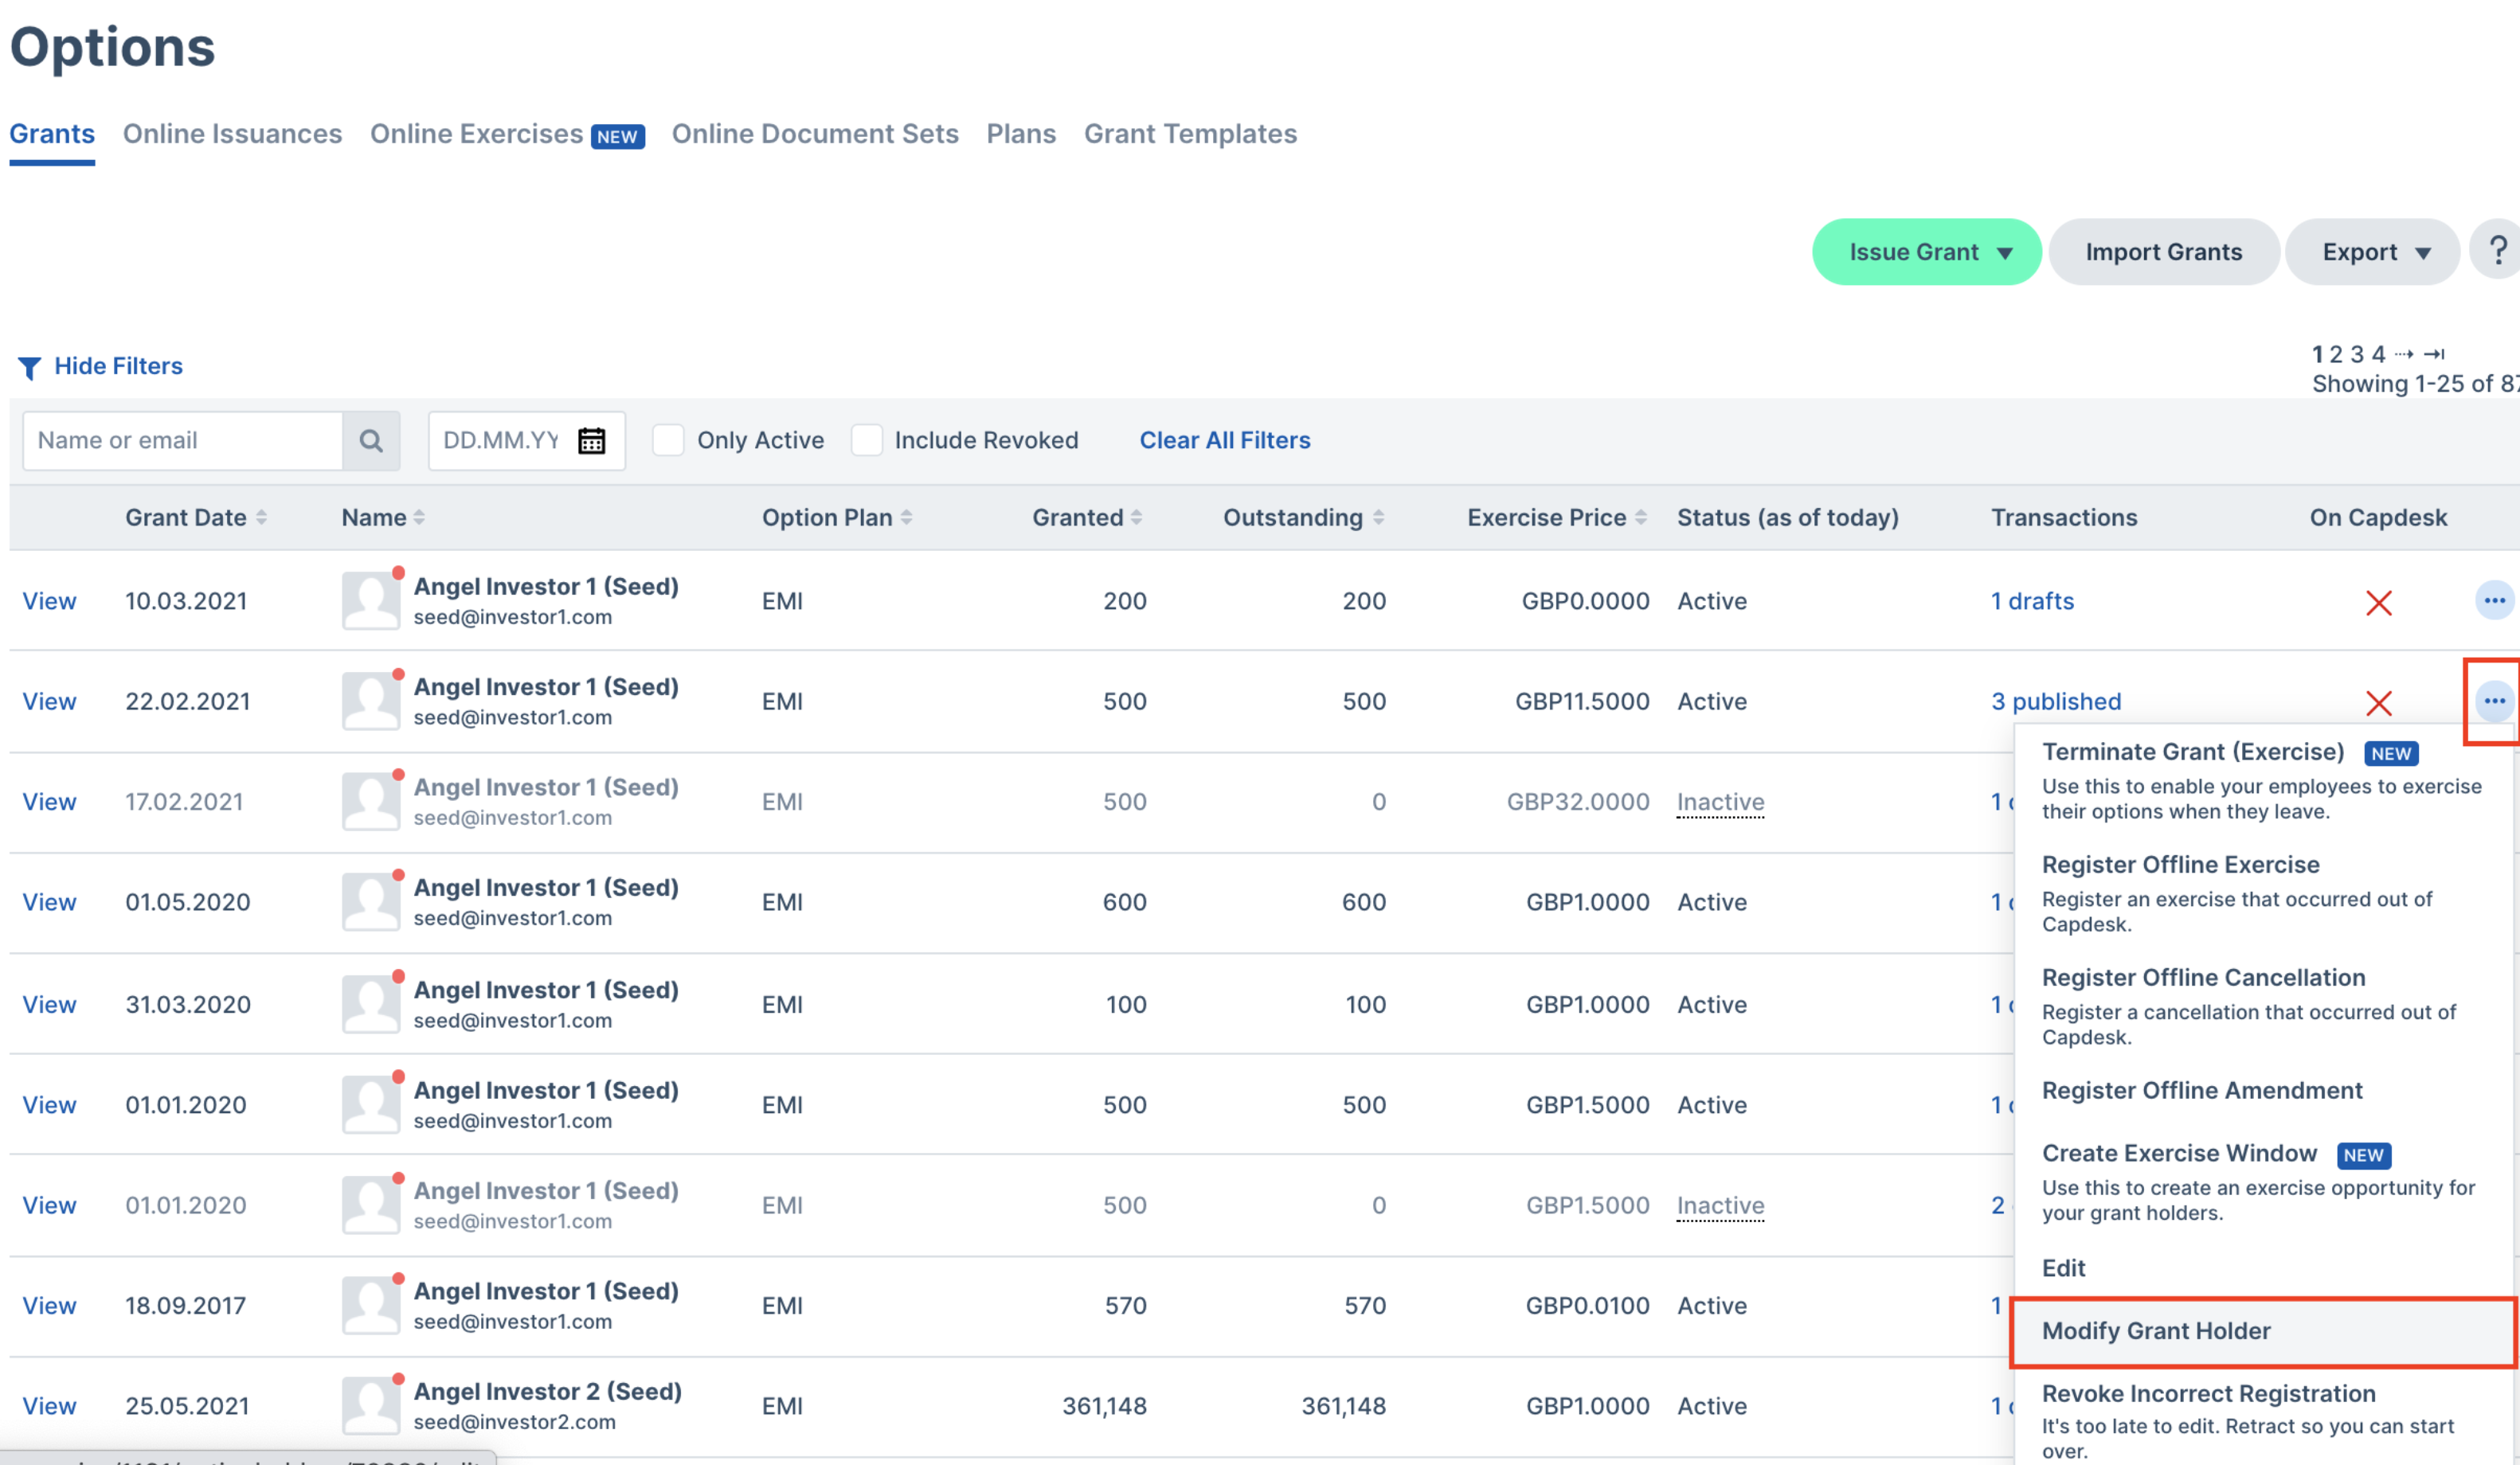Open the 3 published transactions link
The height and width of the screenshot is (1465, 2520).
[2055, 701]
